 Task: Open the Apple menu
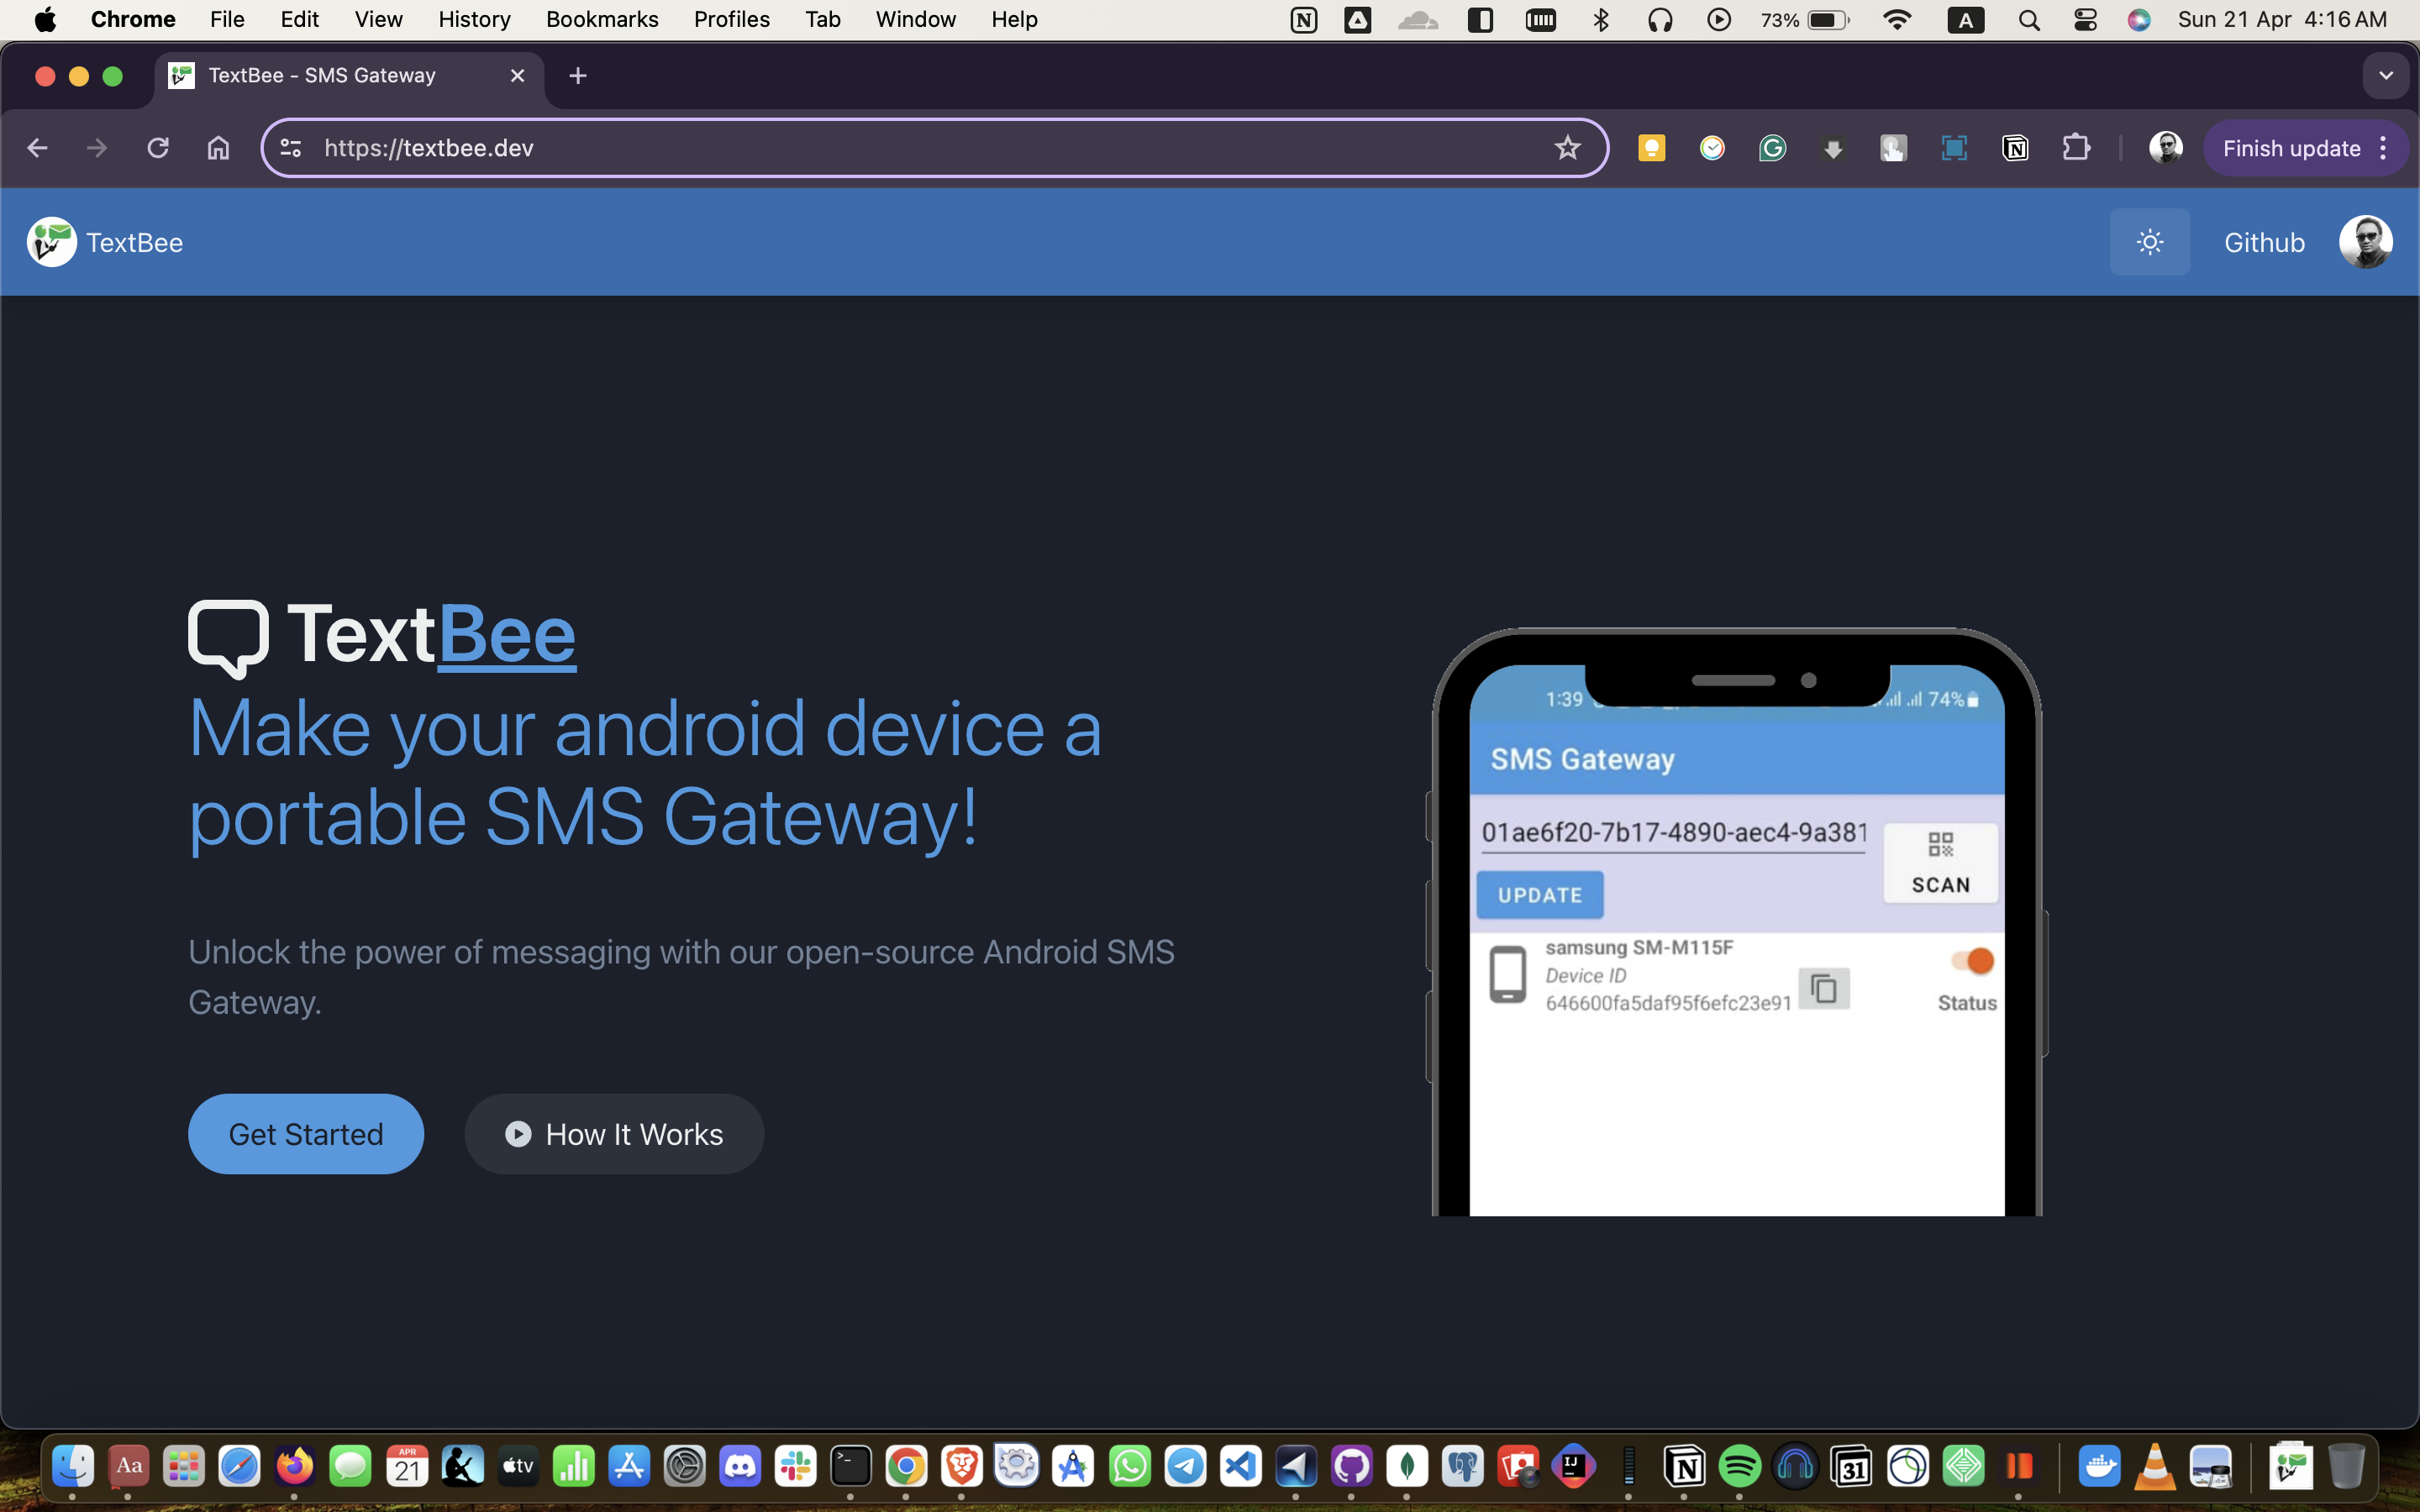click(x=45, y=19)
